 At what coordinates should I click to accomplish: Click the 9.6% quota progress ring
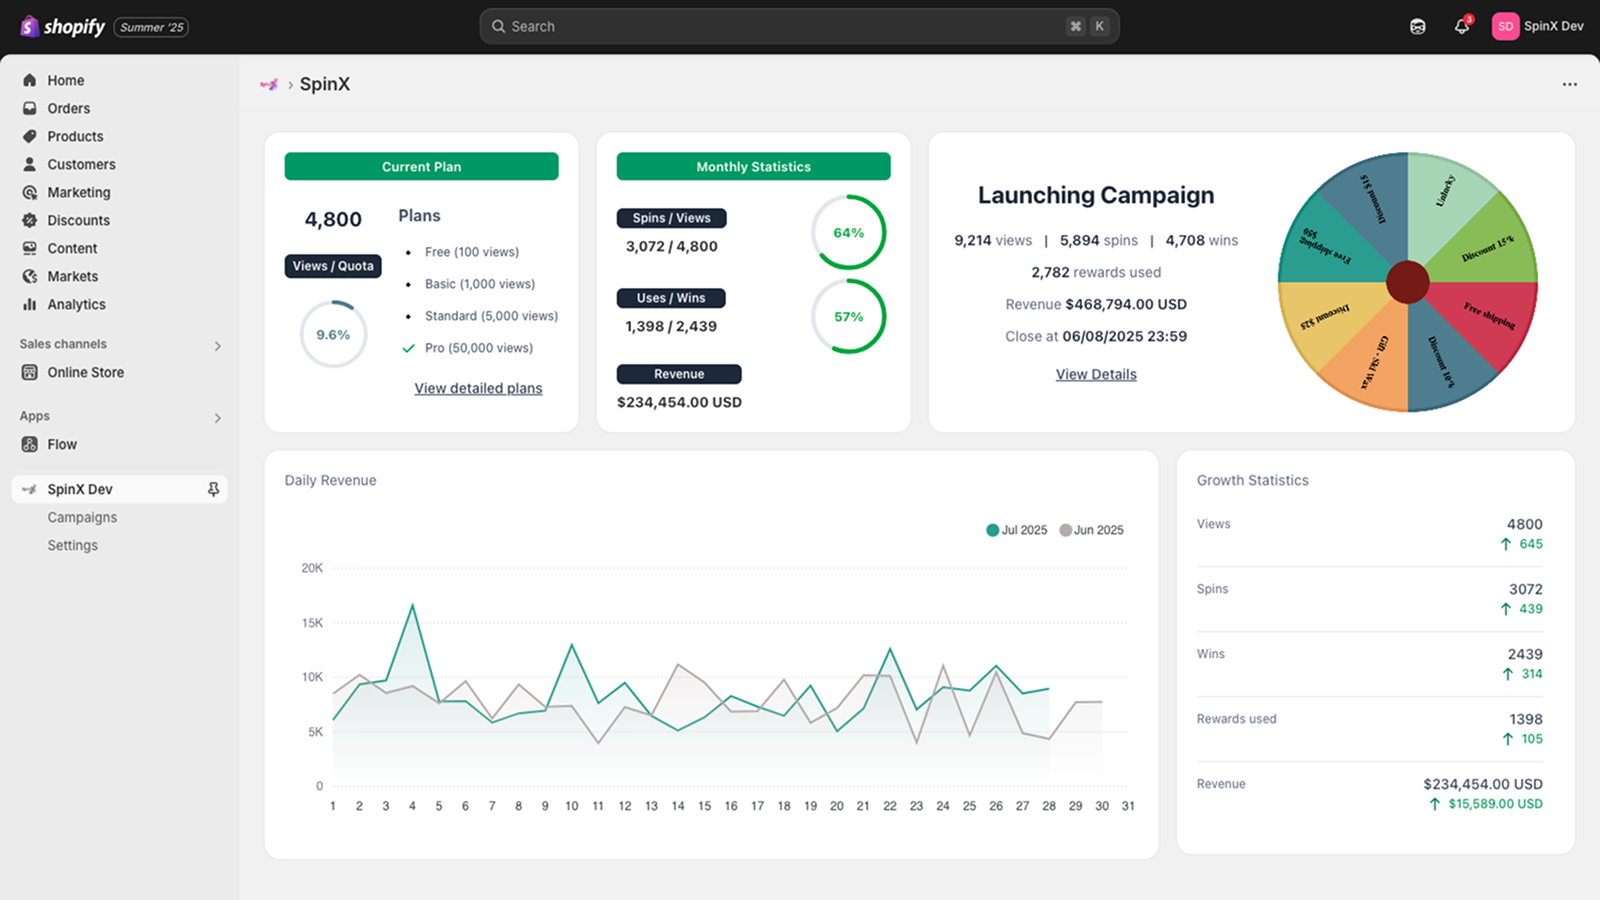tap(333, 334)
